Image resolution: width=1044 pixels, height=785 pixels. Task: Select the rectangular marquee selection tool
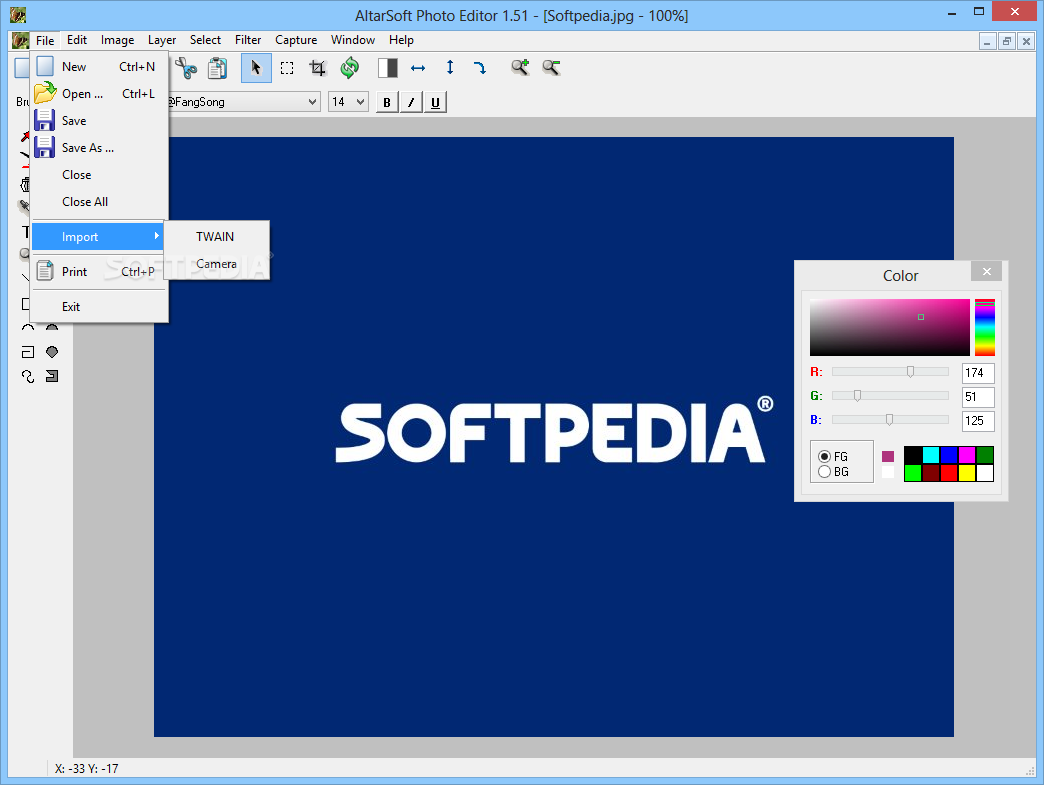coord(287,68)
